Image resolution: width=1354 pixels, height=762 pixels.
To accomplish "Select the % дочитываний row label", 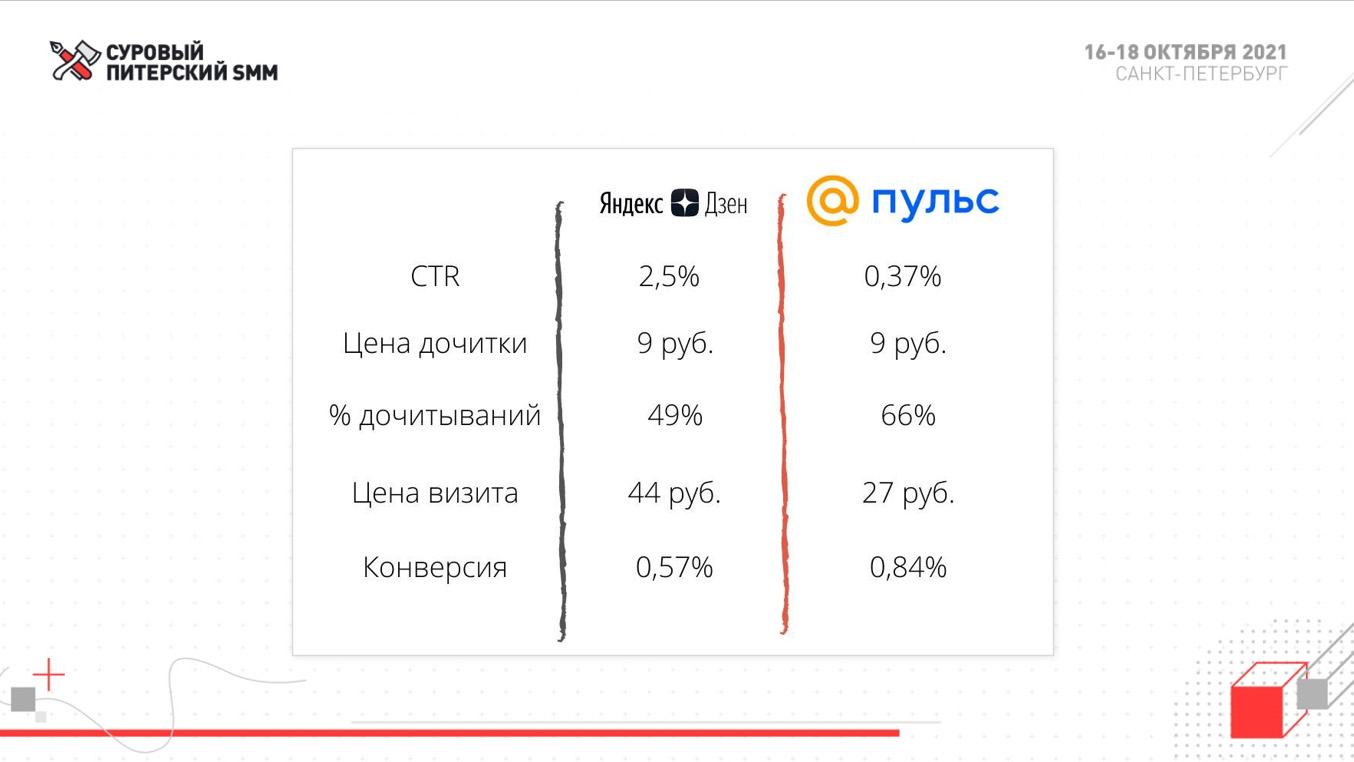I will [x=435, y=415].
